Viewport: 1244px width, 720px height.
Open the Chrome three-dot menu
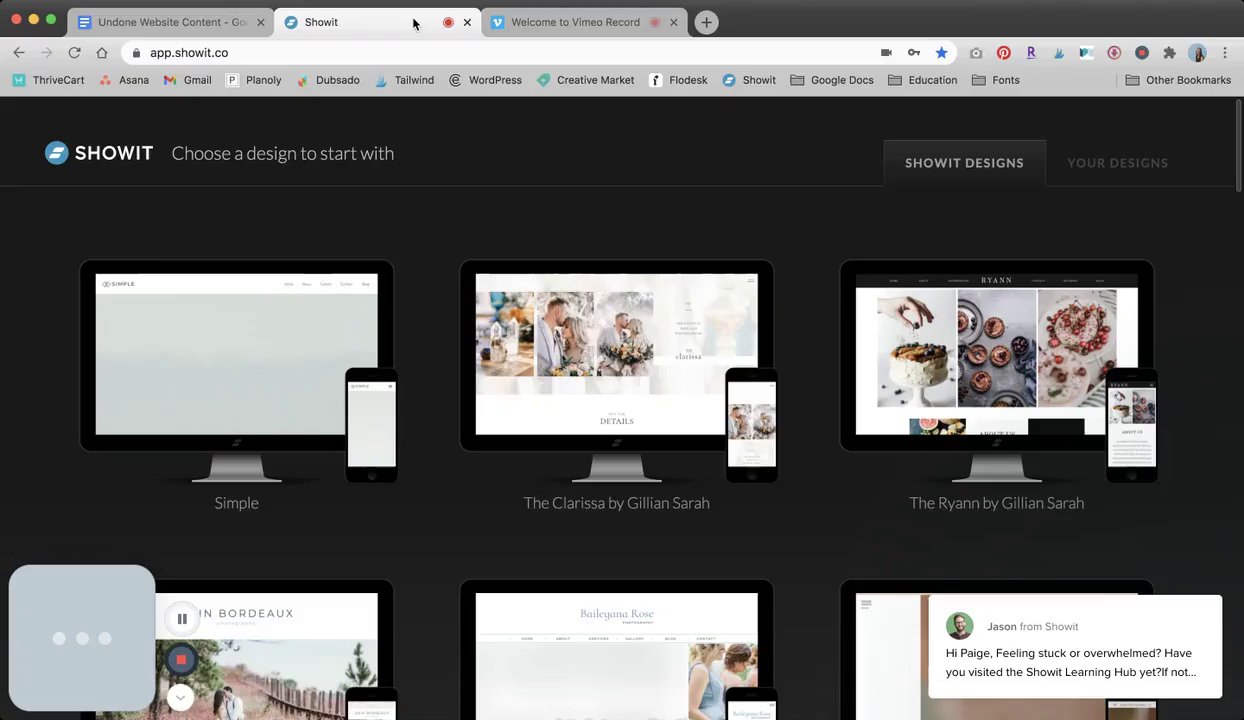(1225, 53)
